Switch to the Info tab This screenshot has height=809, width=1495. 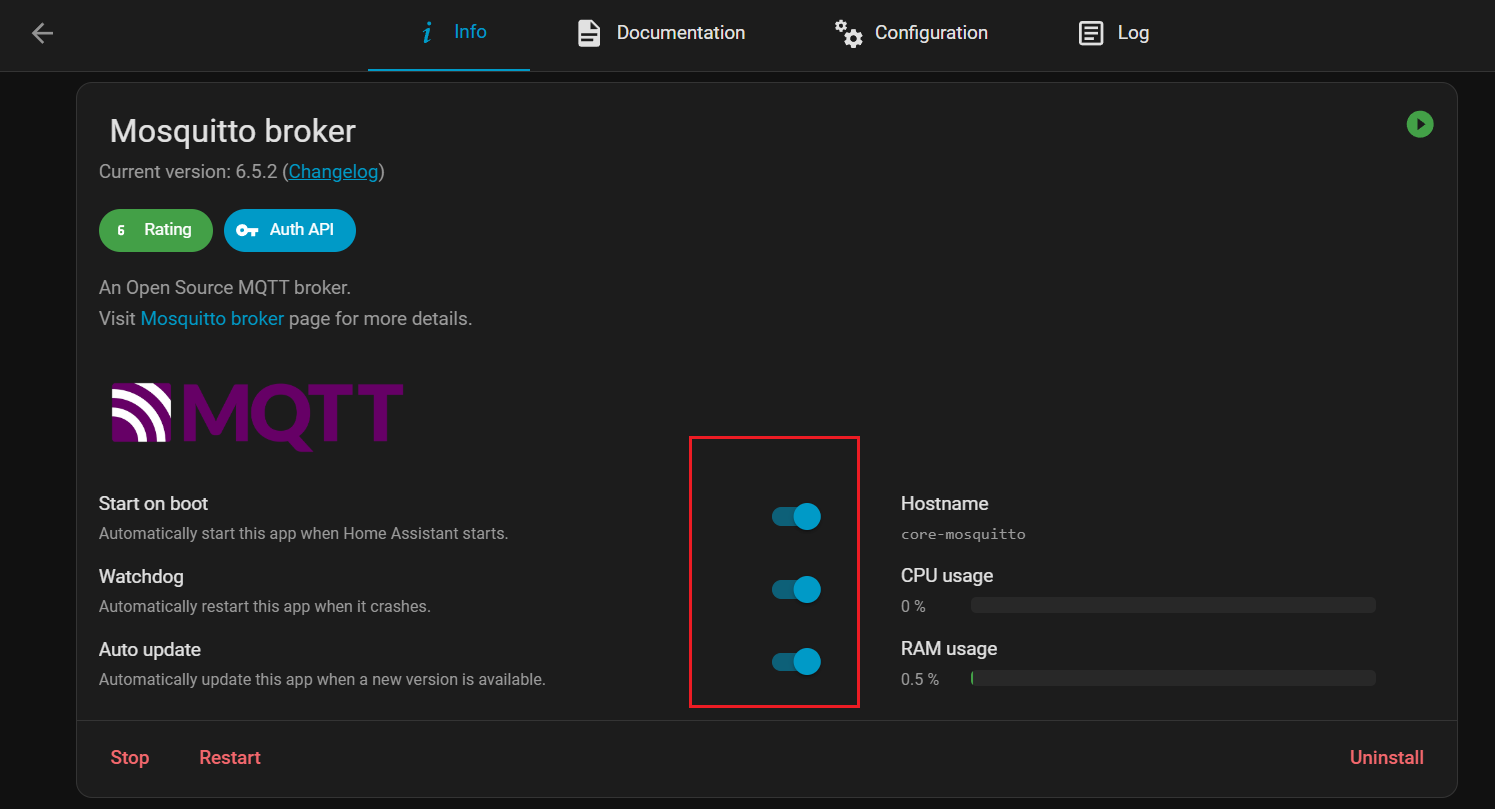coord(449,35)
